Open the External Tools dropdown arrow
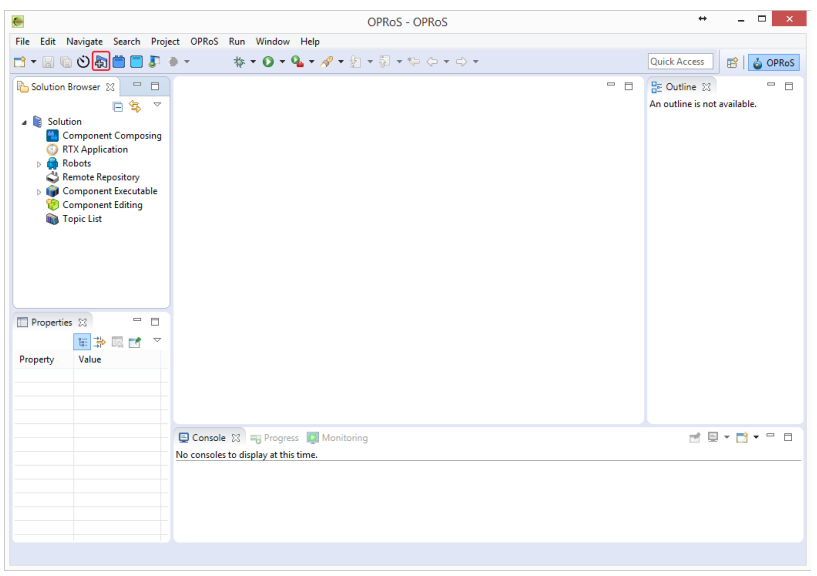 click(x=312, y=62)
